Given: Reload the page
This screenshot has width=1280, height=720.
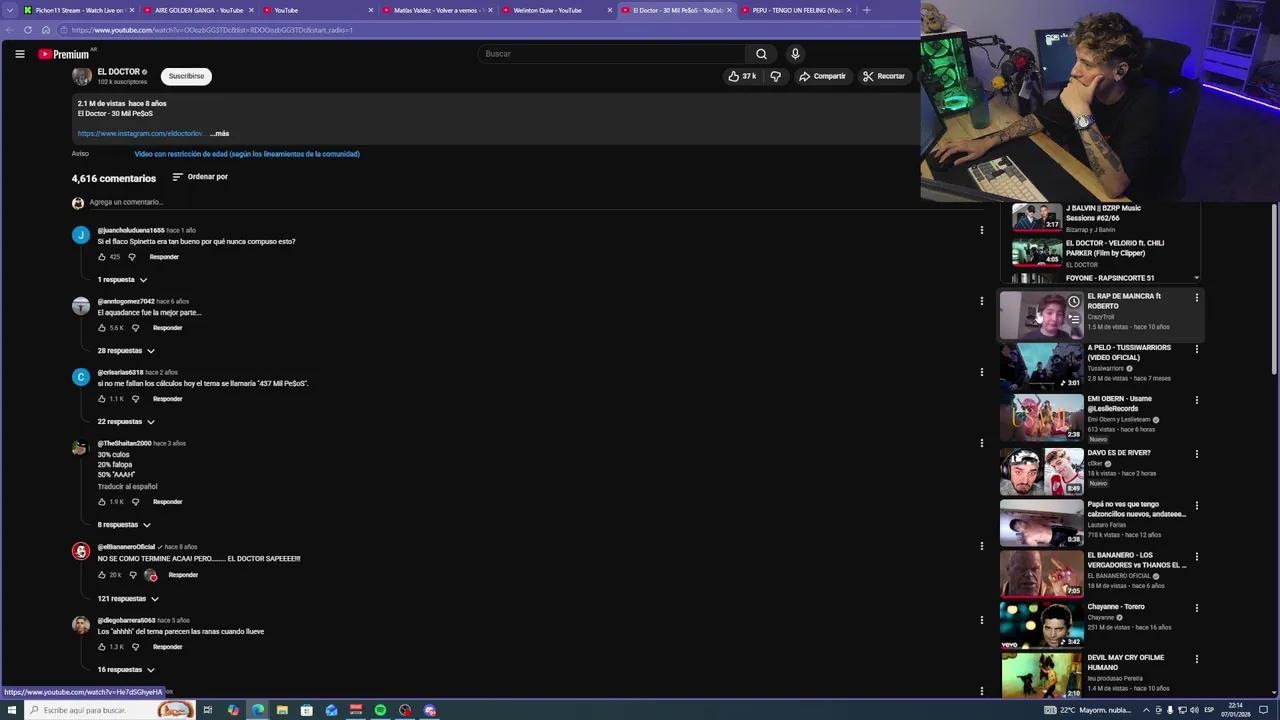Looking at the screenshot, I should point(27,30).
